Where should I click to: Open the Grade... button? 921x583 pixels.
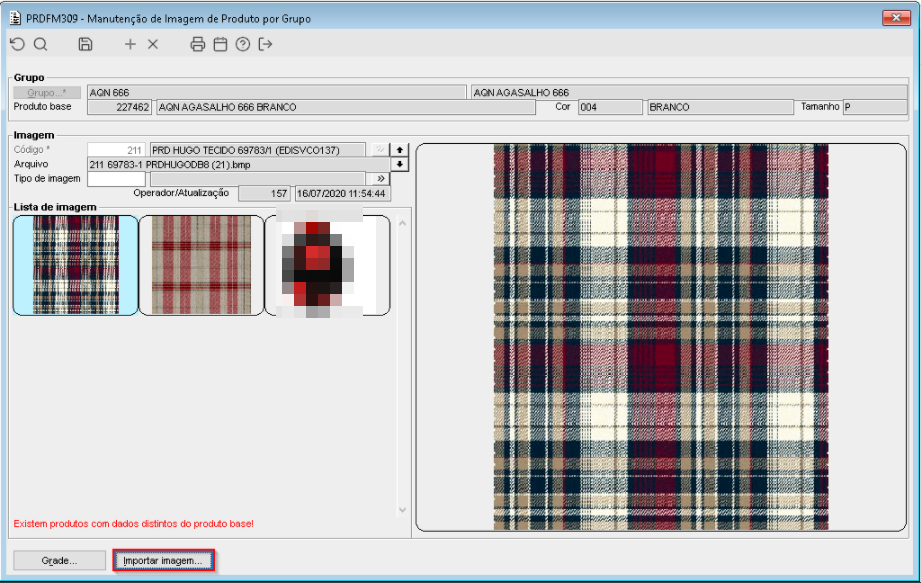click(59, 561)
